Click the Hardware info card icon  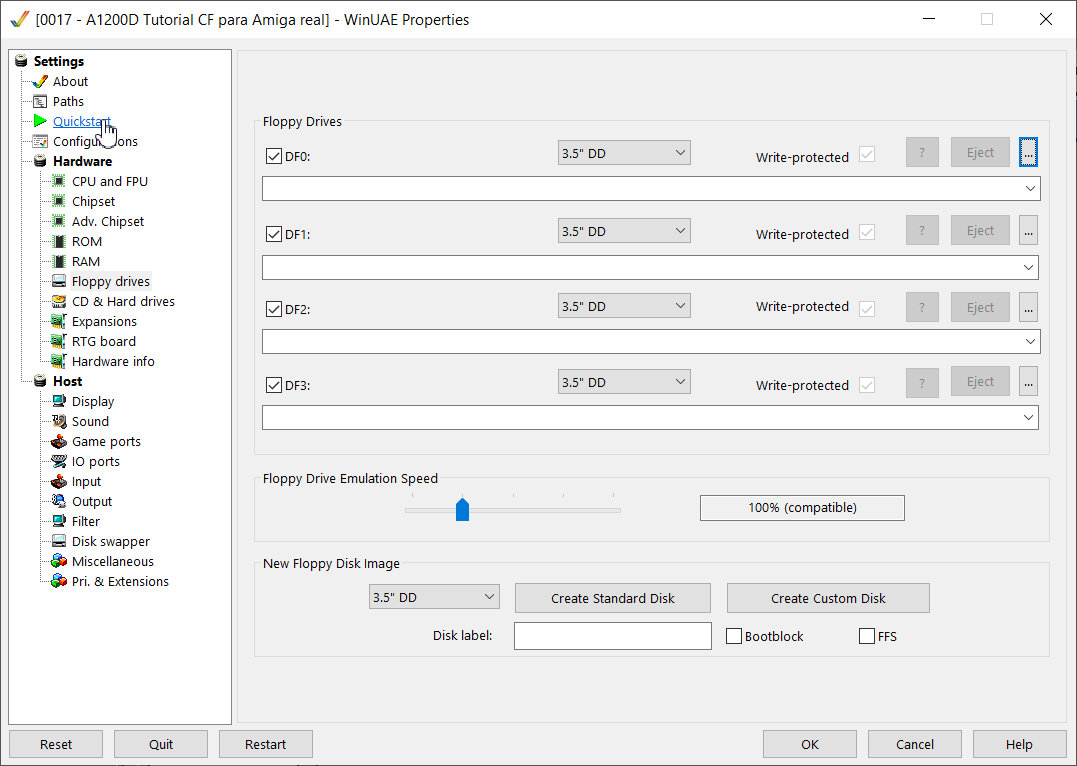59,361
